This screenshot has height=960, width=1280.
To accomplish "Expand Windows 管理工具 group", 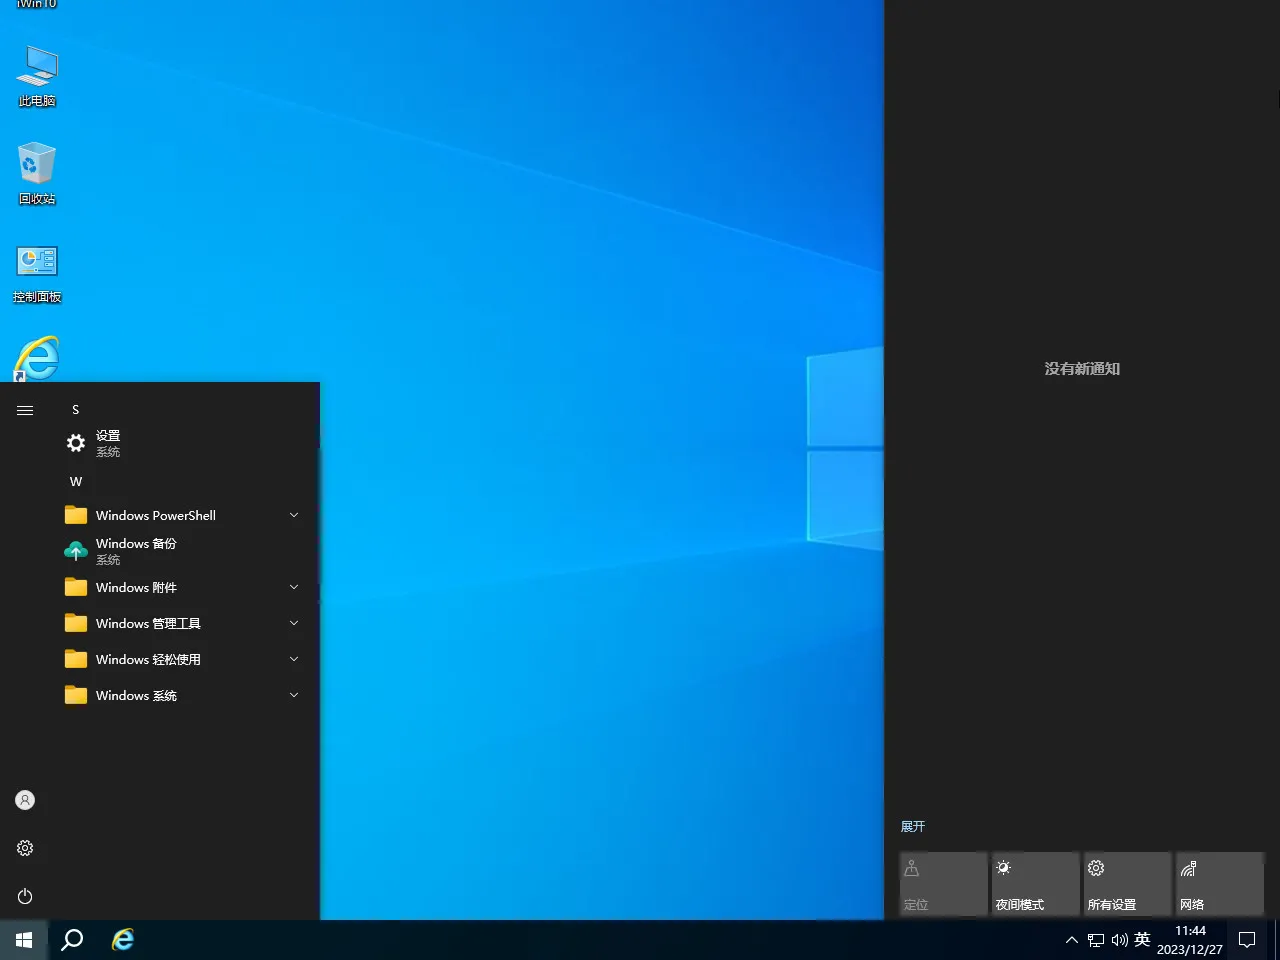I will click(x=293, y=623).
